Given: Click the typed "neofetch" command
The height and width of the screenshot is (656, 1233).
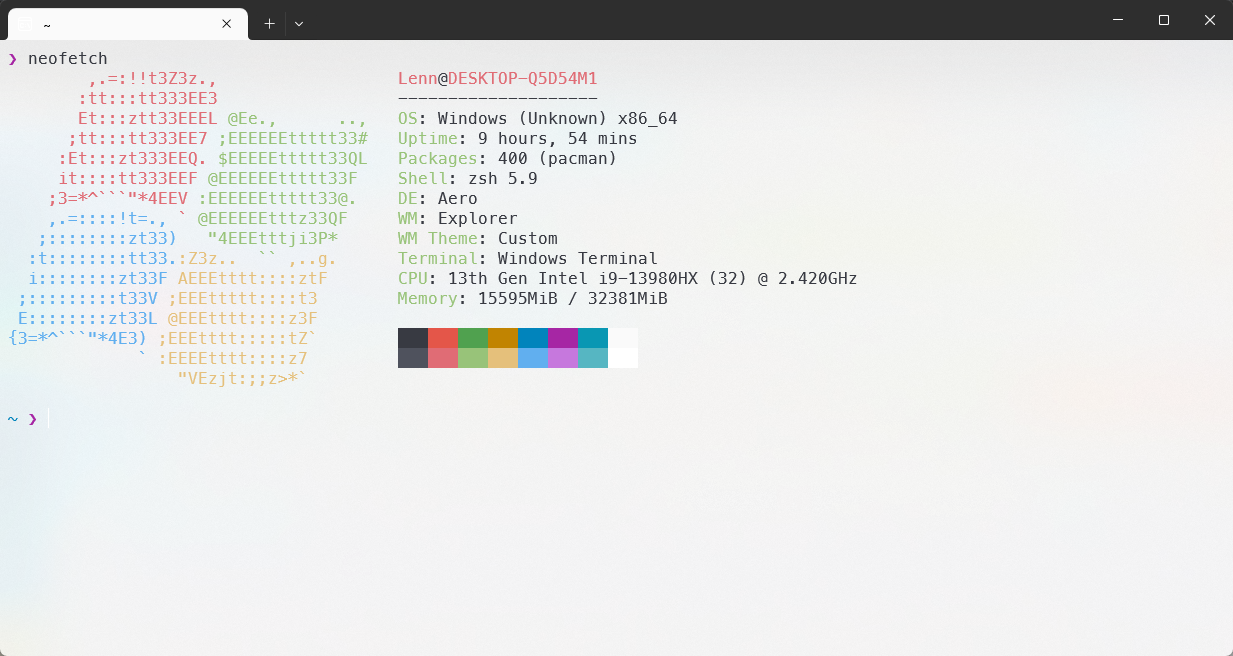Looking at the screenshot, I should coord(67,59).
